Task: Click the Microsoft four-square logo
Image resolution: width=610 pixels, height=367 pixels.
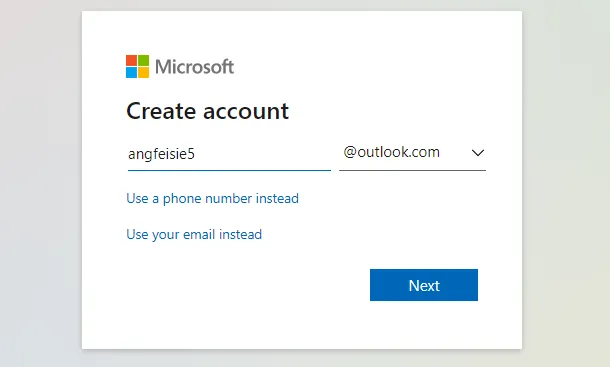Action: click(137, 67)
